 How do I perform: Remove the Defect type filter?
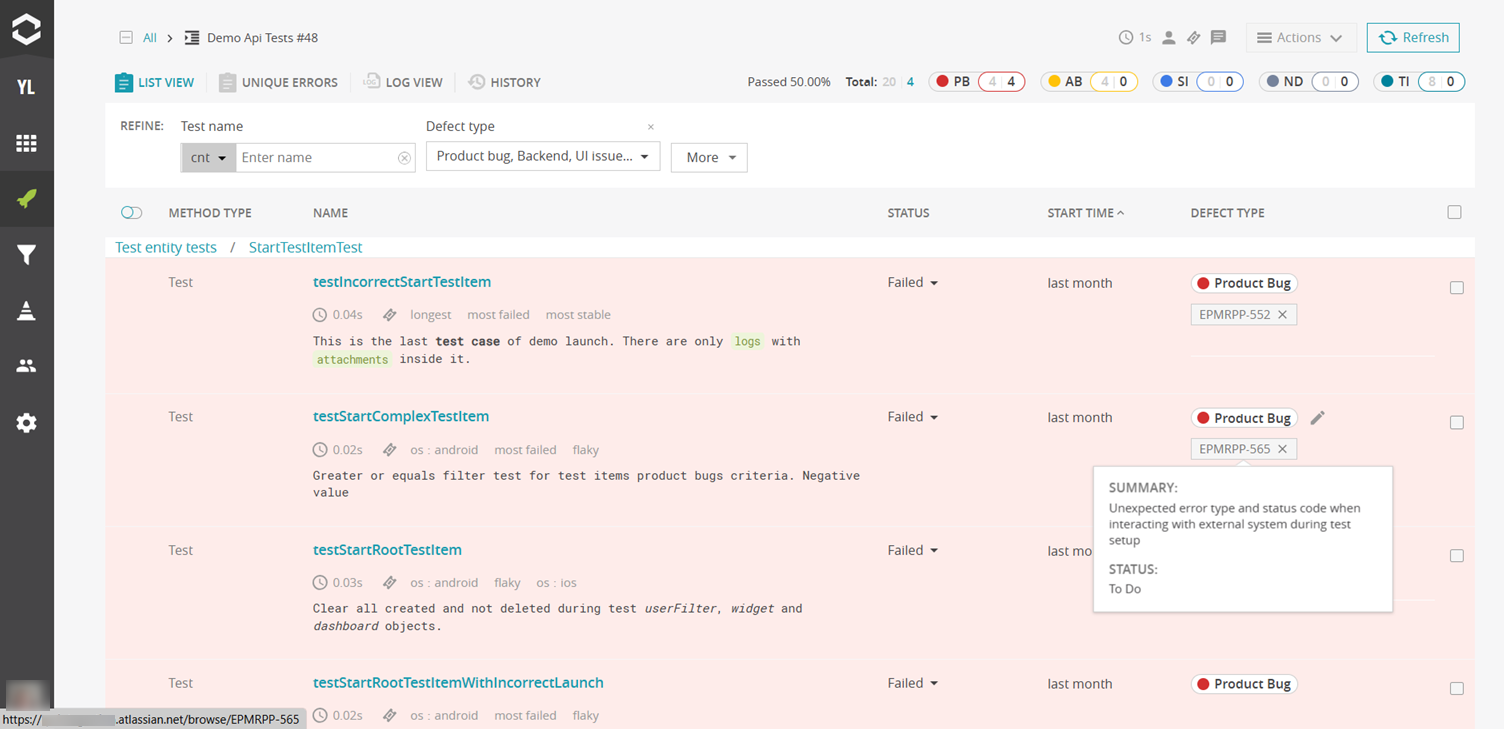[x=651, y=127]
